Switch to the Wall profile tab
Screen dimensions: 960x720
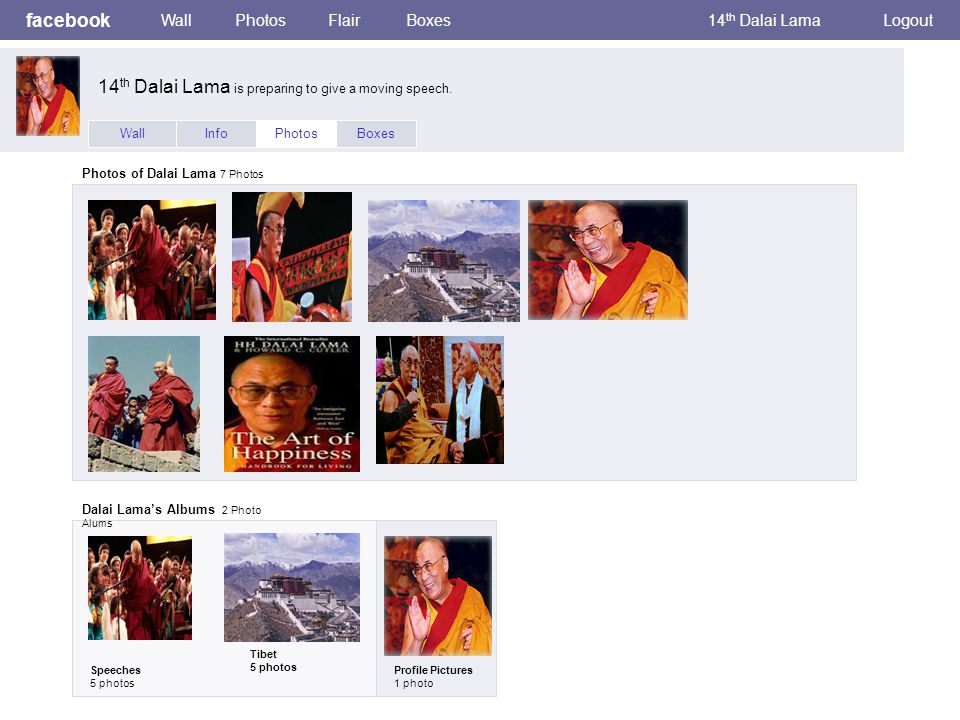(132, 133)
